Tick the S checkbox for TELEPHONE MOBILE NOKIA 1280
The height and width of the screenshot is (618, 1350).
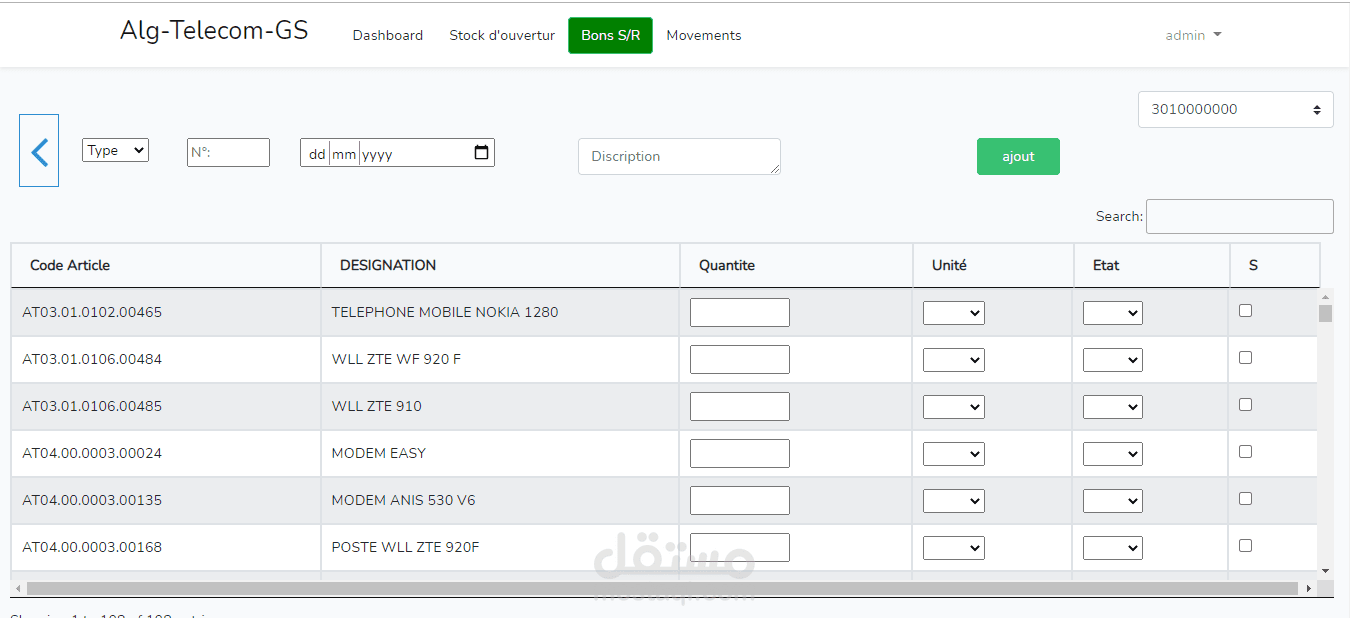tap(1245, 311)
